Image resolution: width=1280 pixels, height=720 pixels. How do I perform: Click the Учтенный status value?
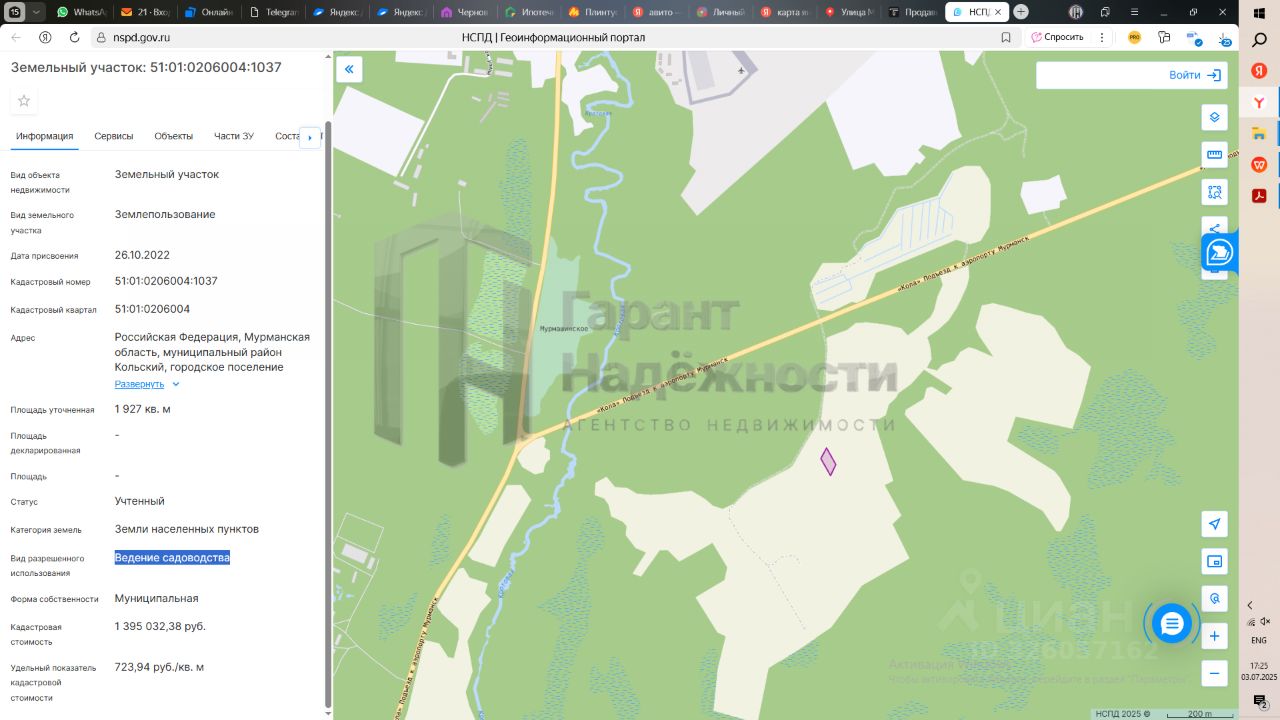[140, 501]
